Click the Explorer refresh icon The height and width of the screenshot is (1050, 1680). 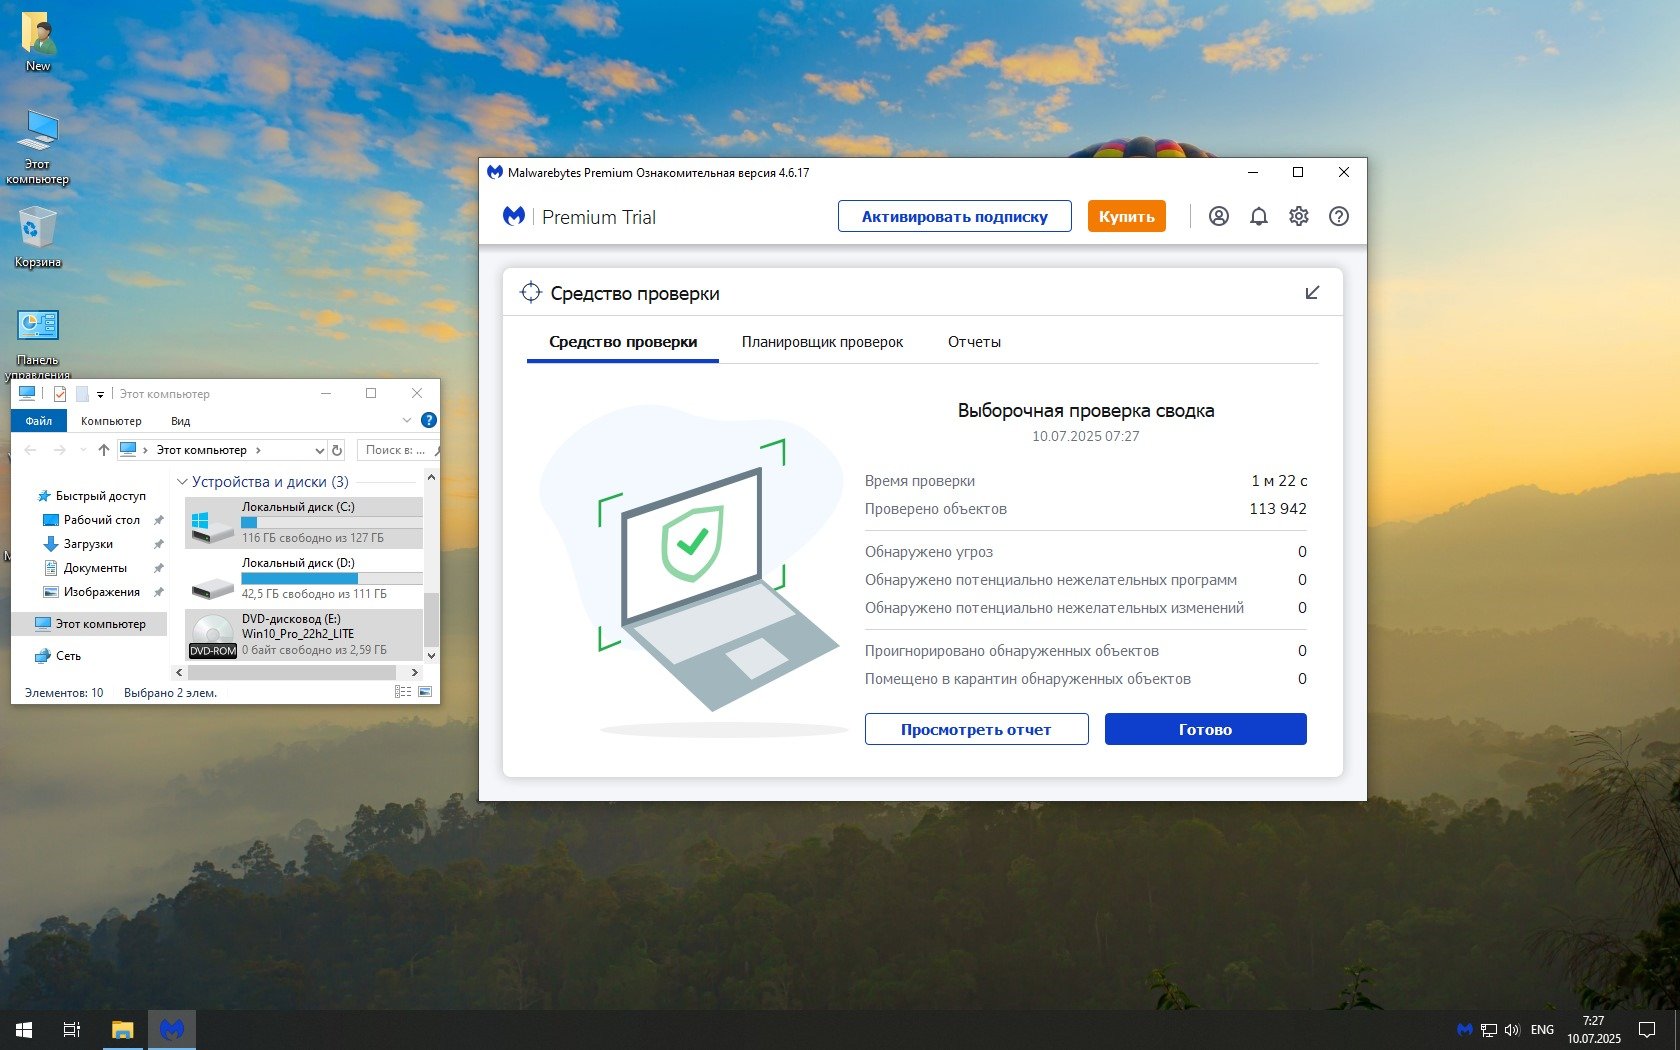point(337,450)
